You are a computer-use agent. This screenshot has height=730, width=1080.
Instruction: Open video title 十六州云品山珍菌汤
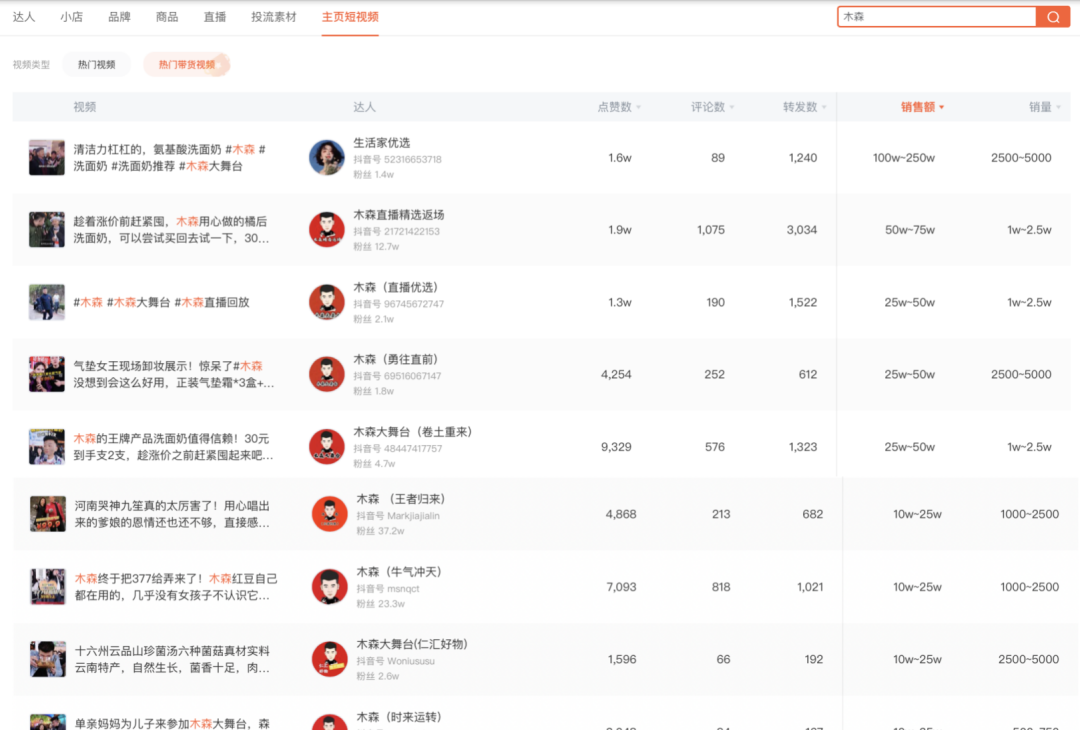tap(172, 659)
